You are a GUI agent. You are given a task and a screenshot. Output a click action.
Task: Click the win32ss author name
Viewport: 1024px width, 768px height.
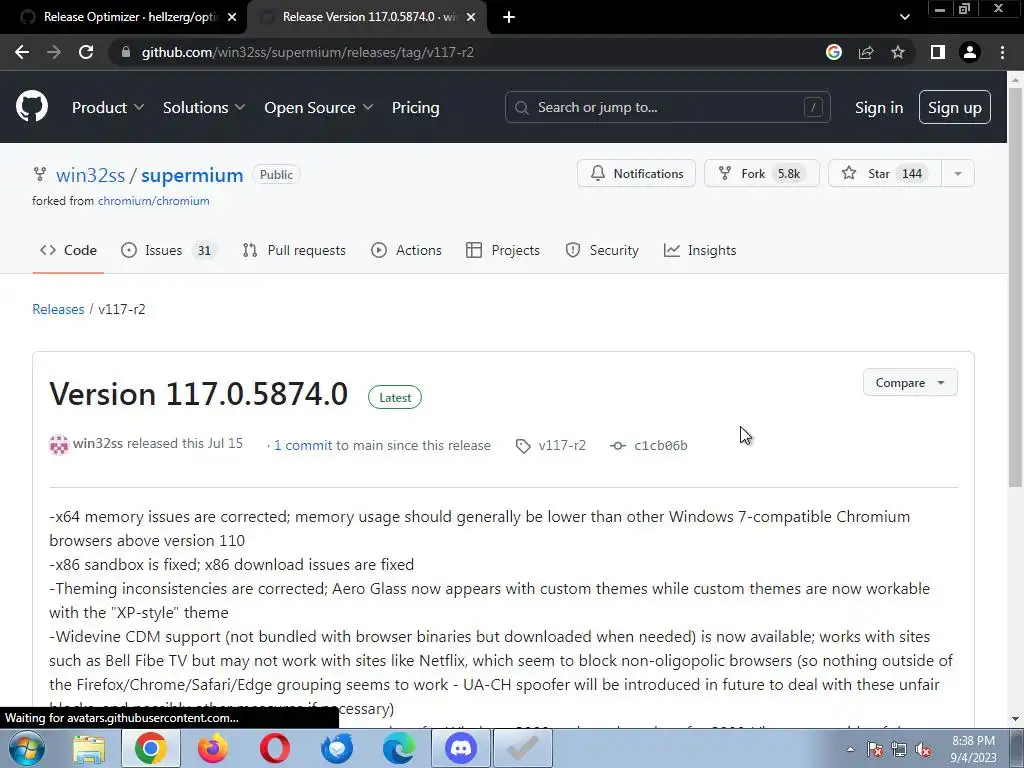(98, 443)
